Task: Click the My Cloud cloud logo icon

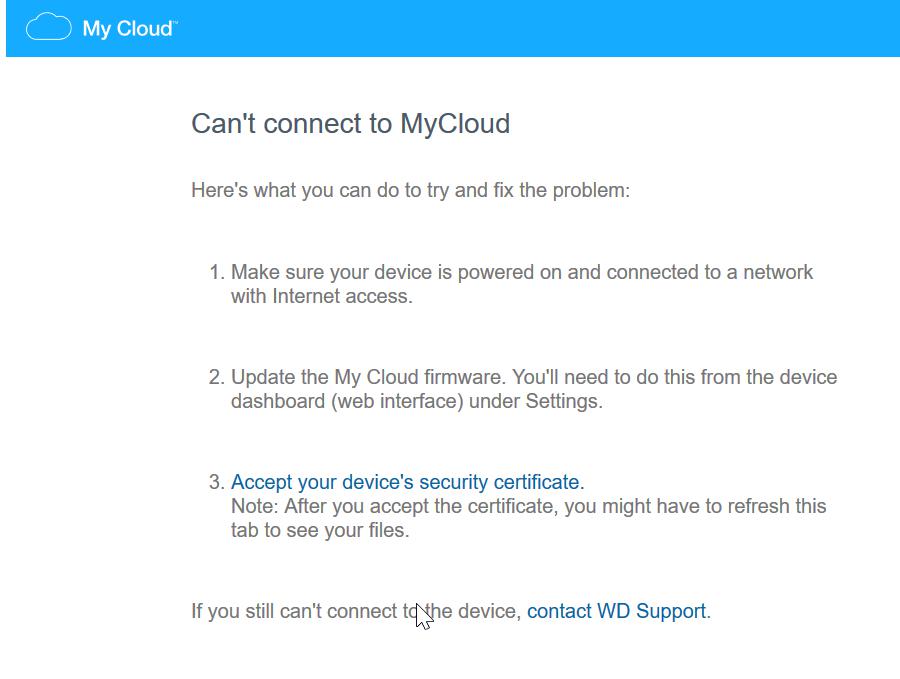Action: click(48, 28)
